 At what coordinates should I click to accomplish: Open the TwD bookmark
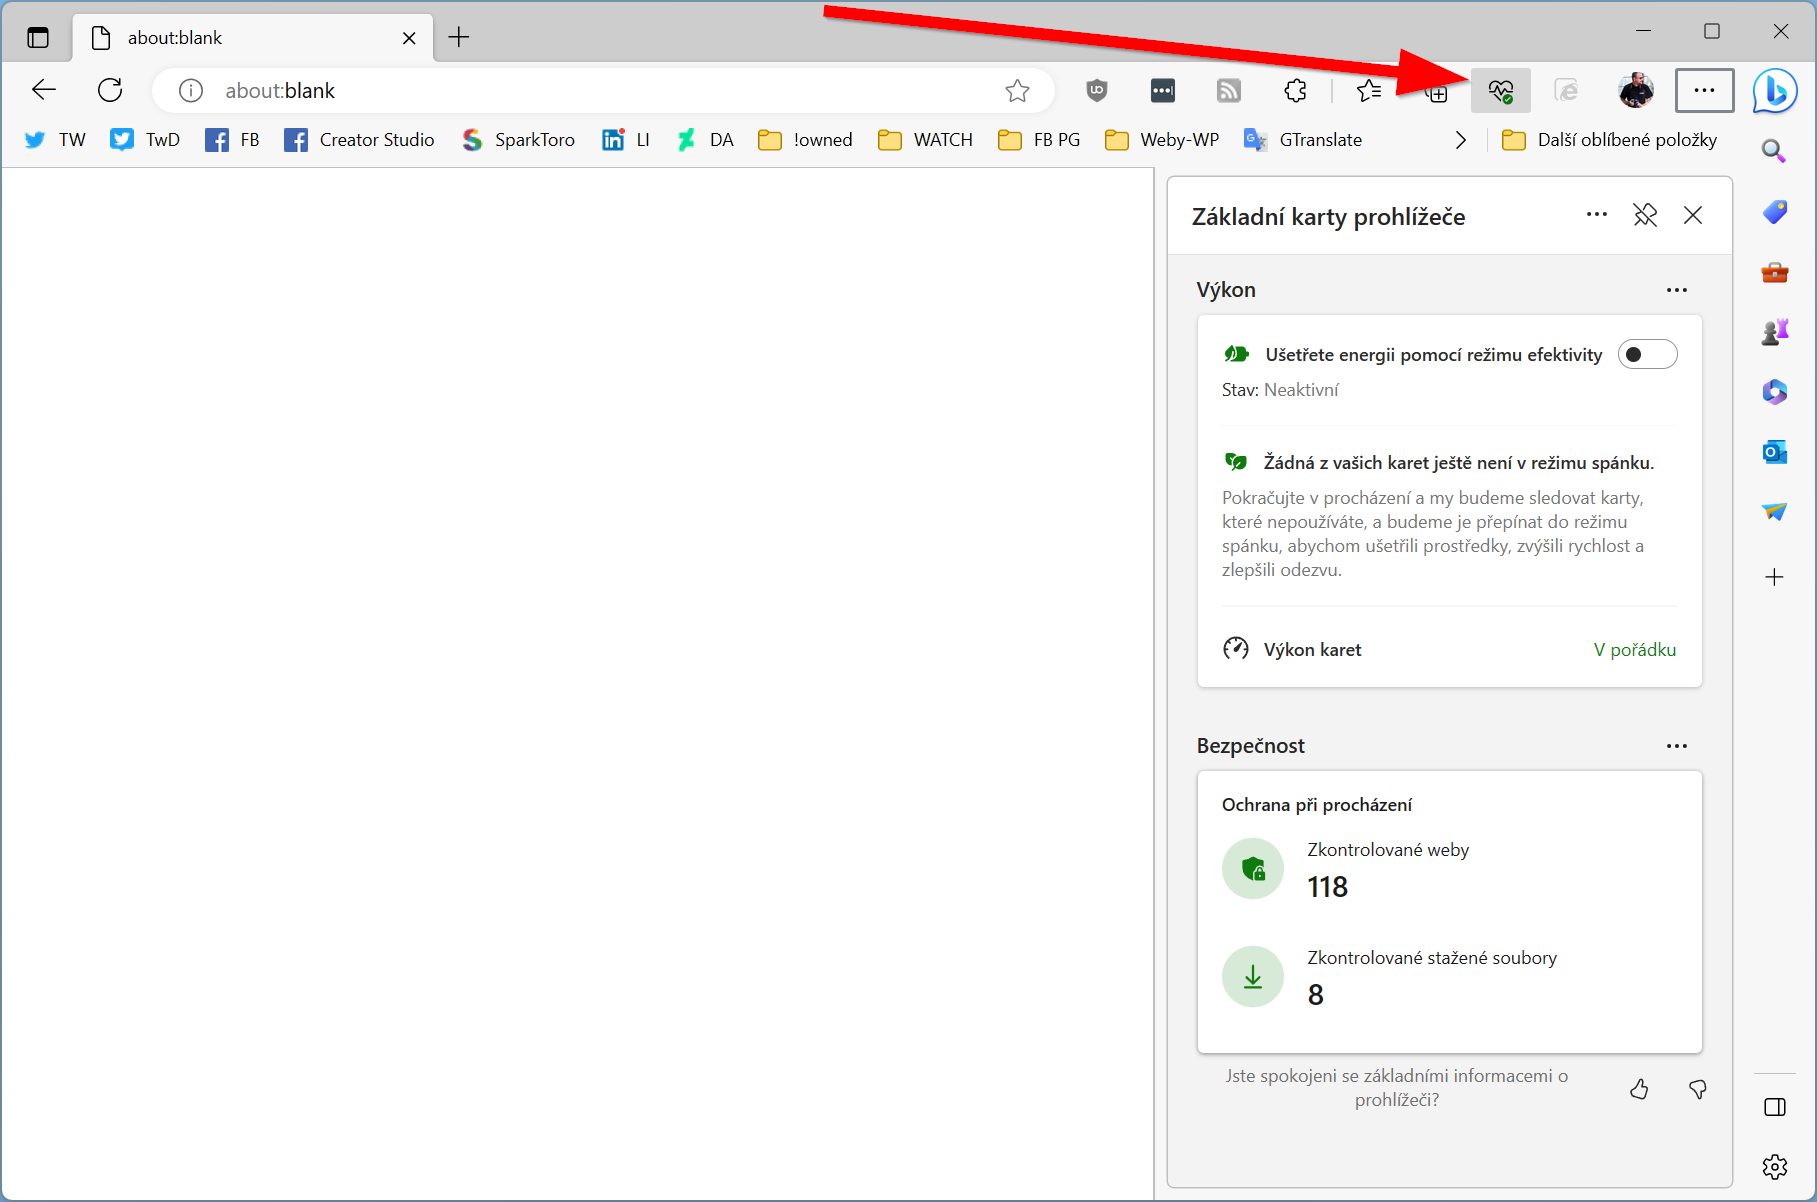pos(145,140)
